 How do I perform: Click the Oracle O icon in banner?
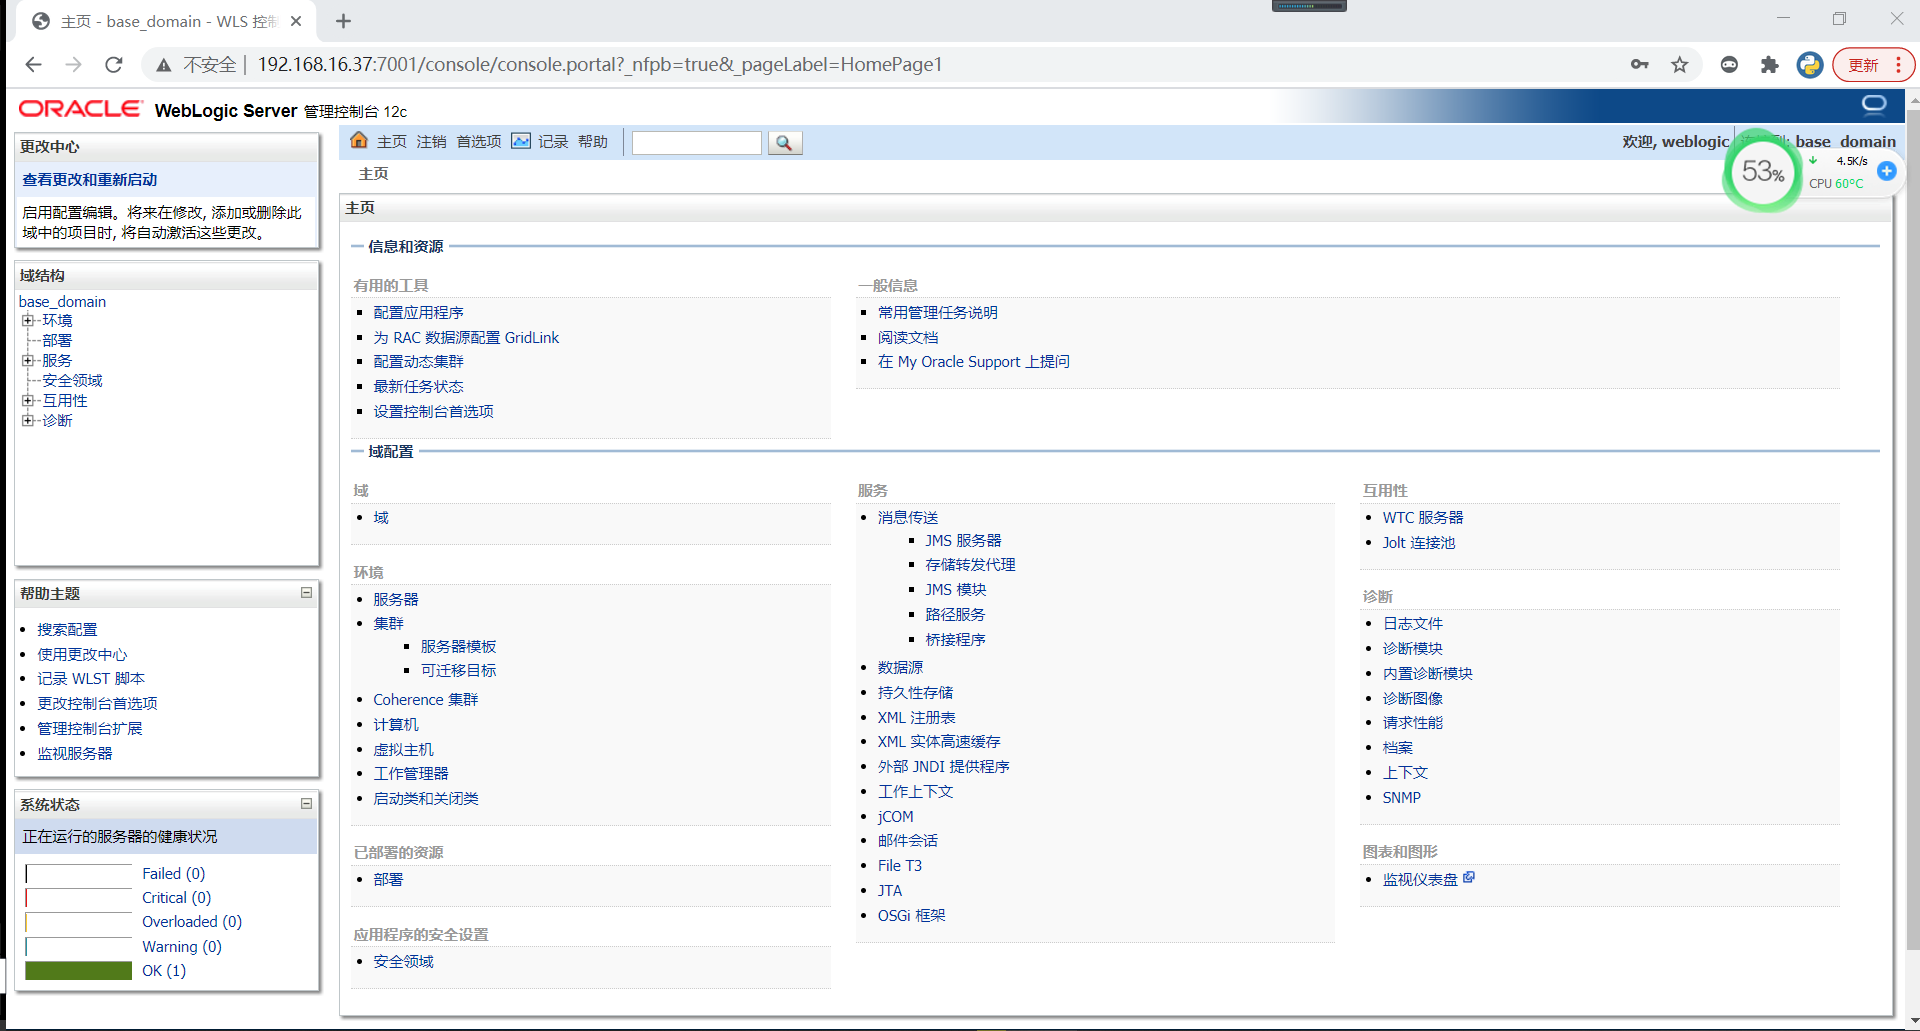(1874, 105)
